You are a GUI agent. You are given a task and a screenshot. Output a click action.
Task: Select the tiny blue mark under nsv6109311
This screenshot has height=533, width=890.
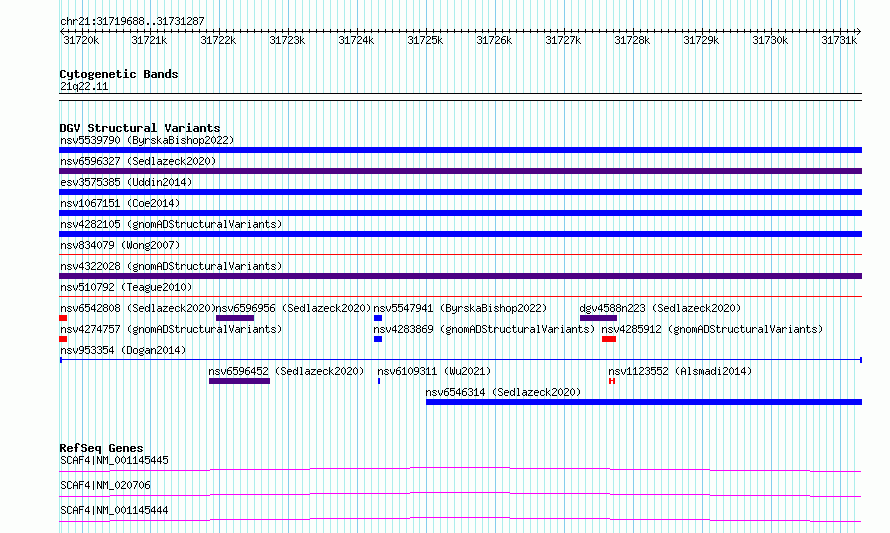click(379, 381)
